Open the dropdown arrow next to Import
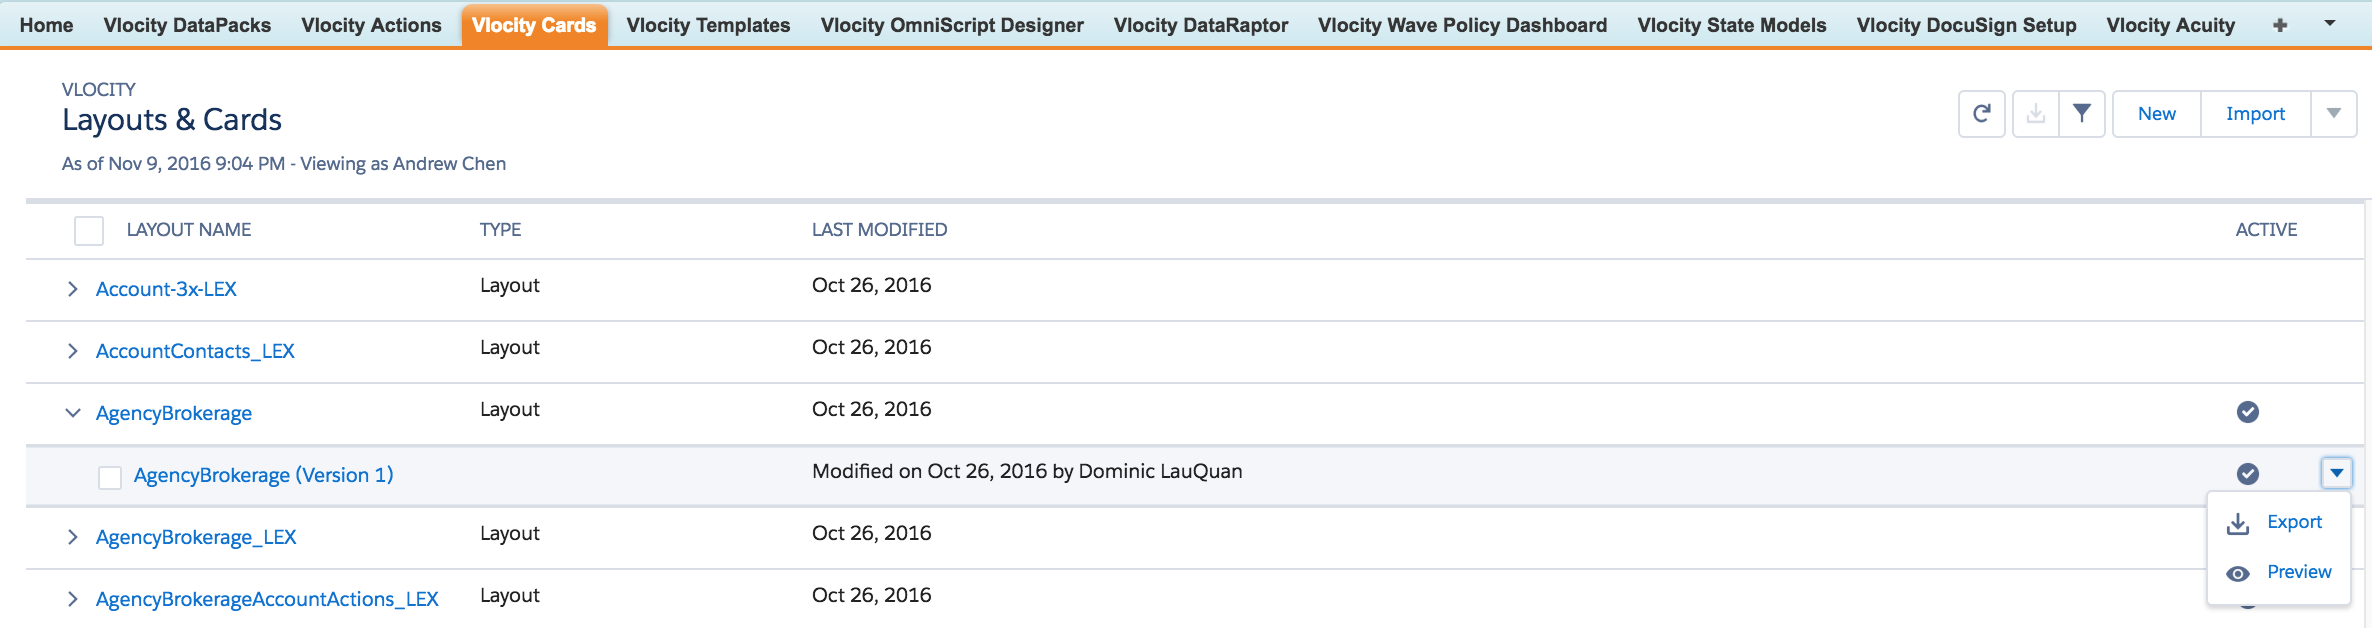 [2334, 114]
